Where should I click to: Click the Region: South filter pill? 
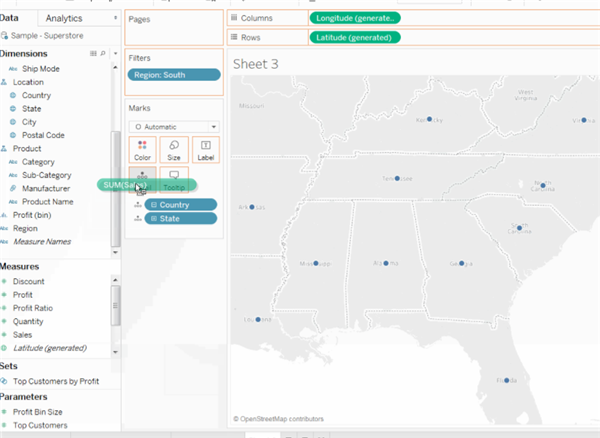174,75
